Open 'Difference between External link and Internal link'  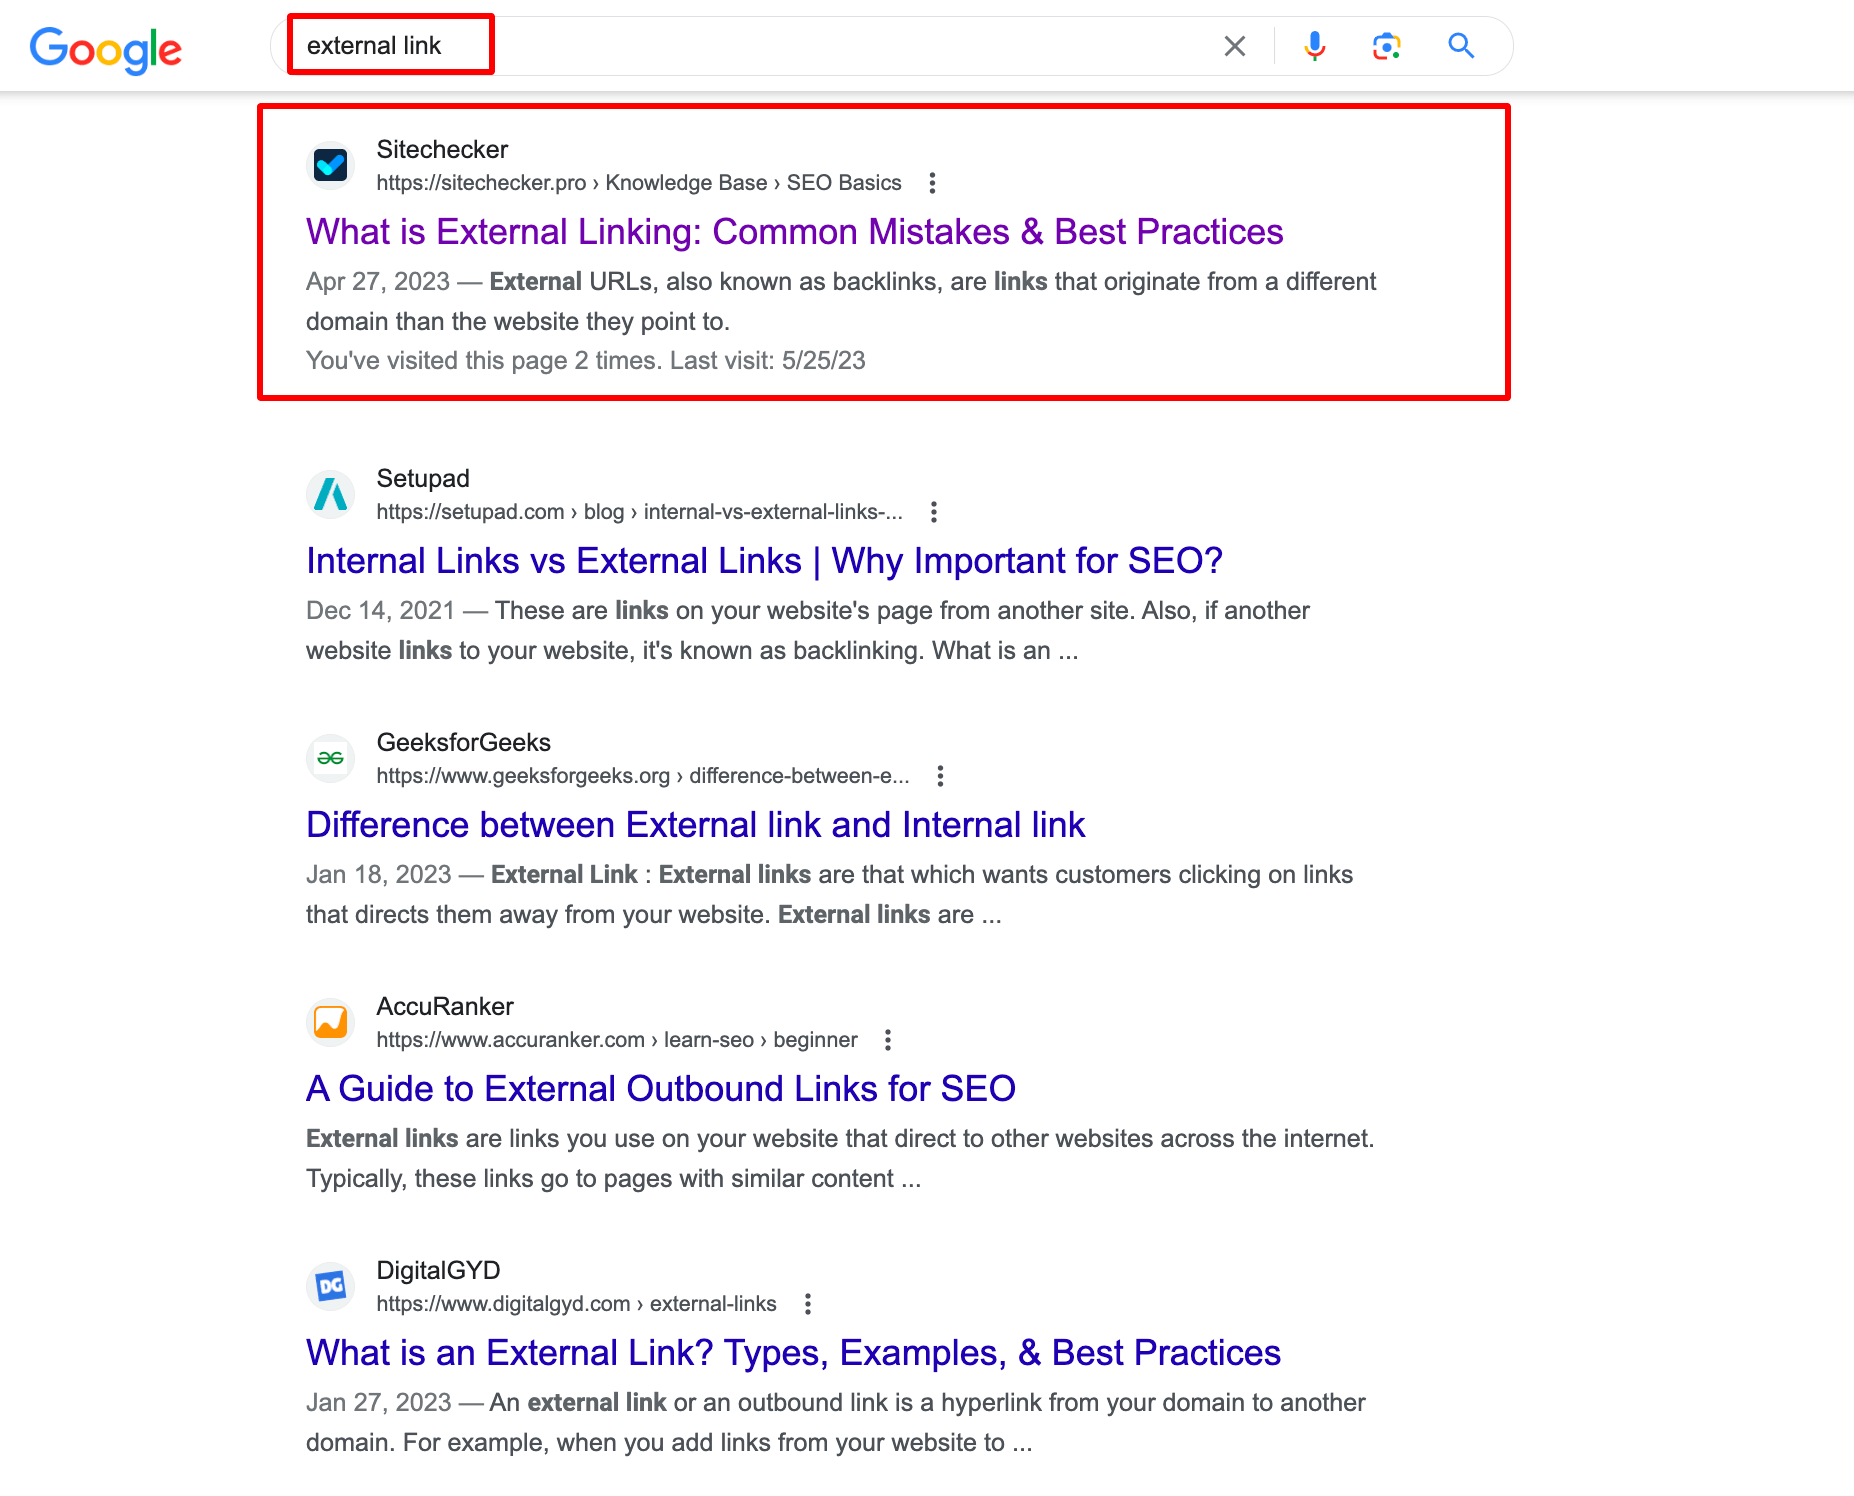(x=696, y=825)
